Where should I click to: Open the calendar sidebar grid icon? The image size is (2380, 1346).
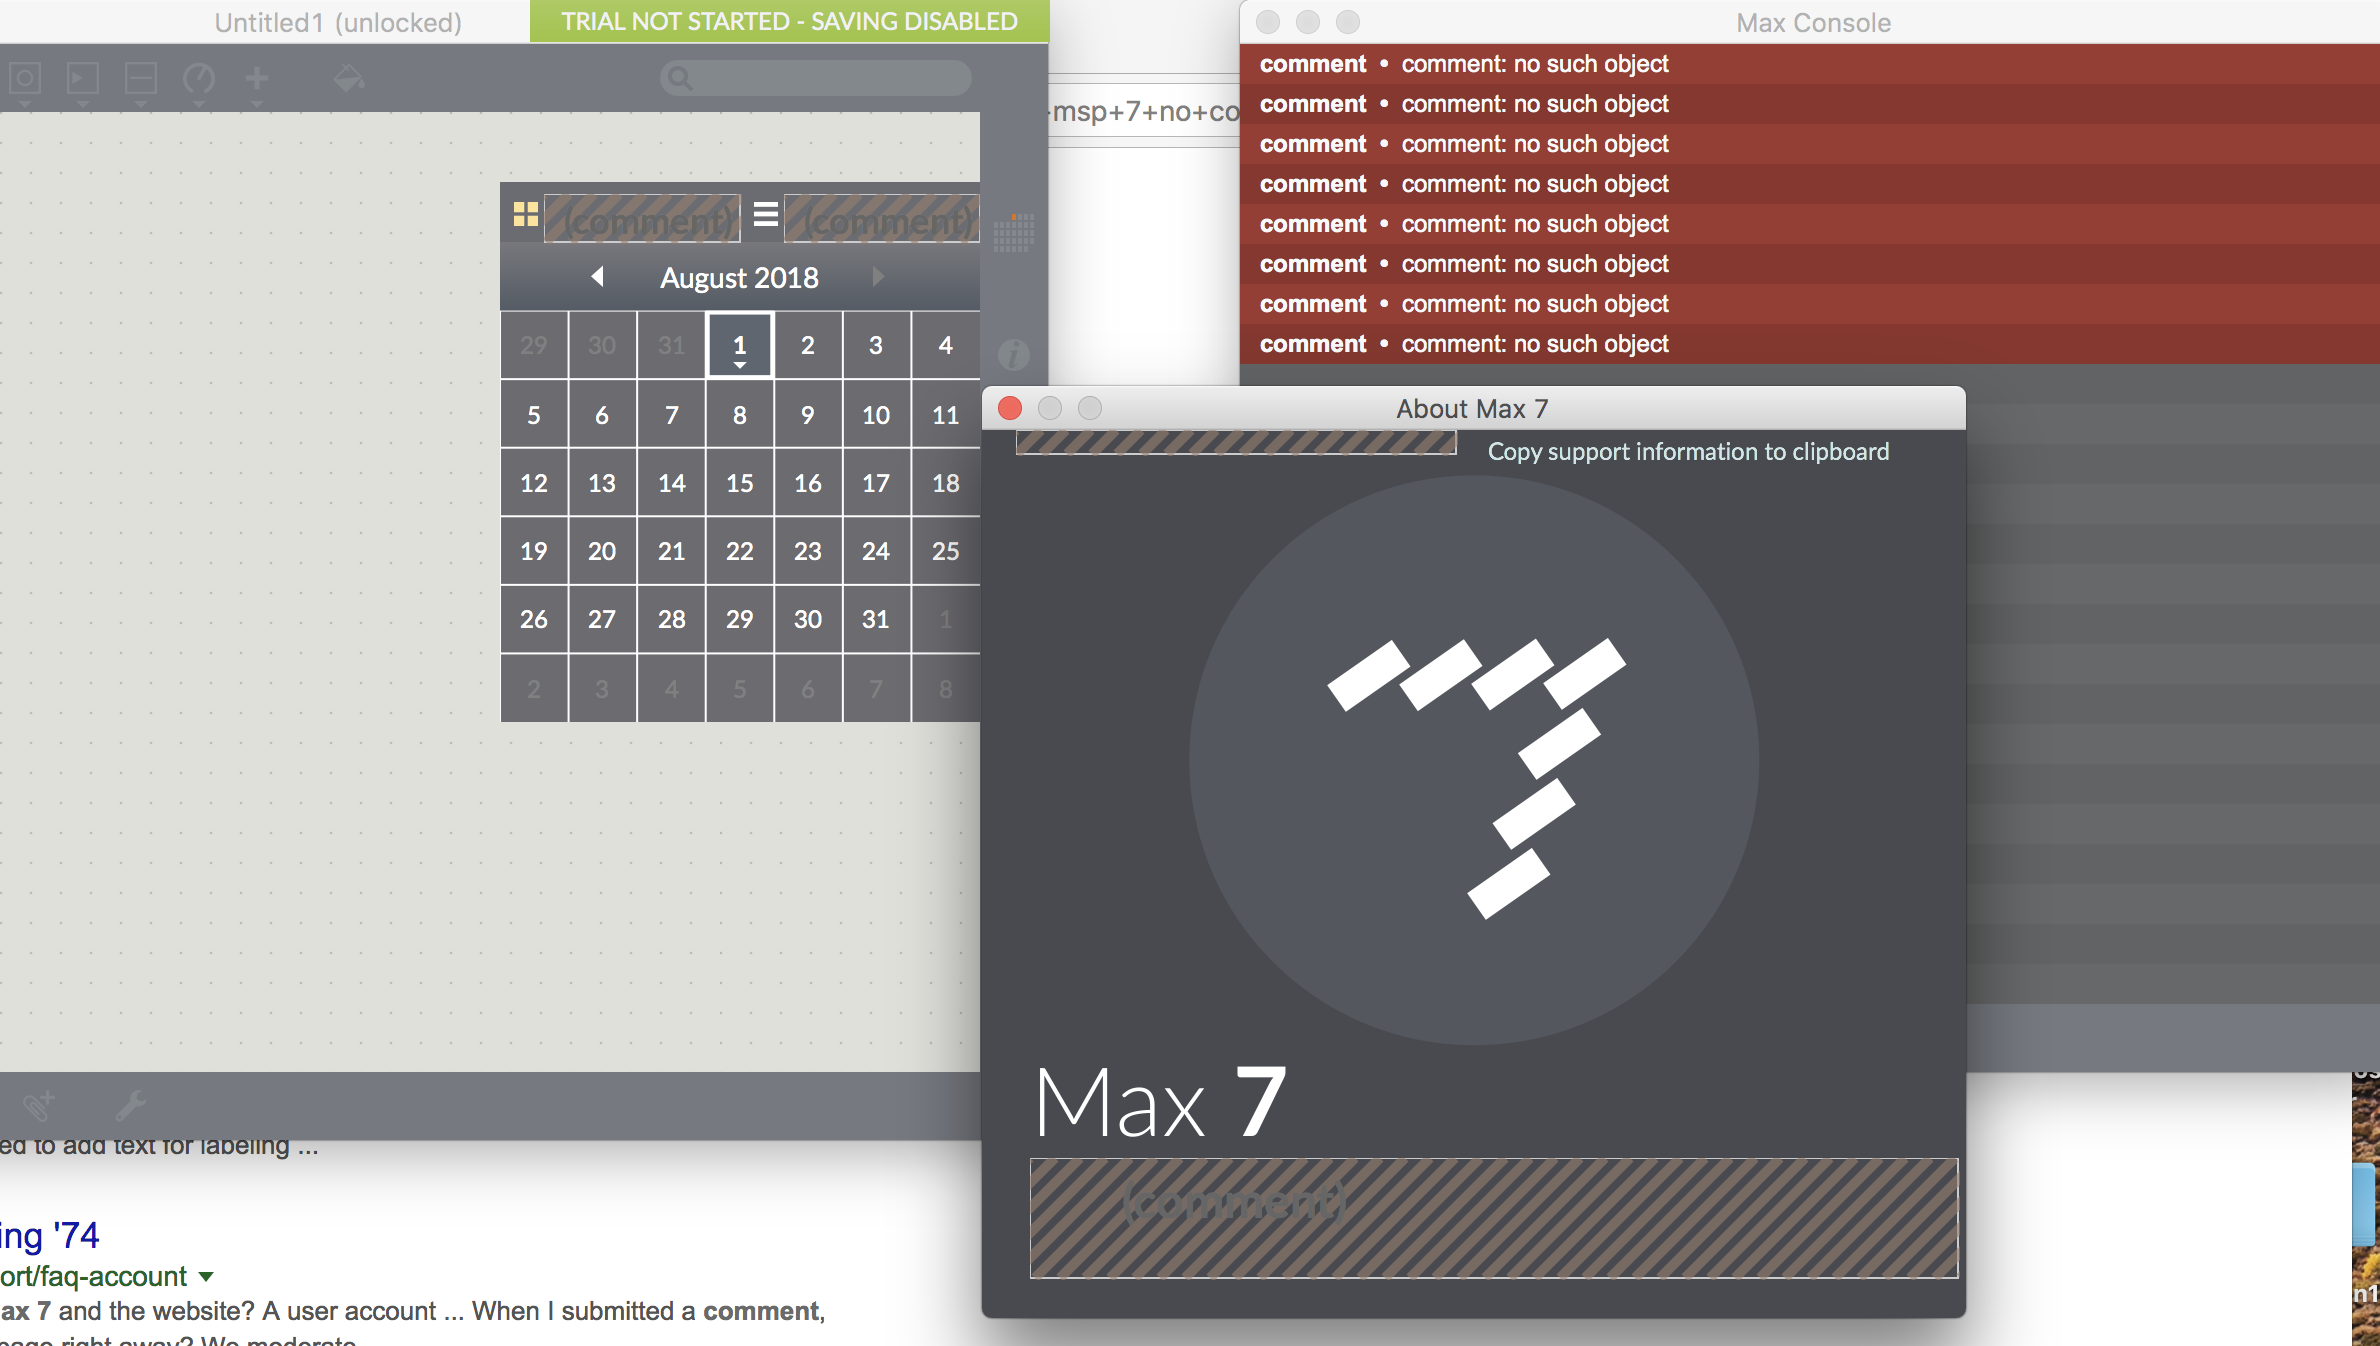(1014, 232)
